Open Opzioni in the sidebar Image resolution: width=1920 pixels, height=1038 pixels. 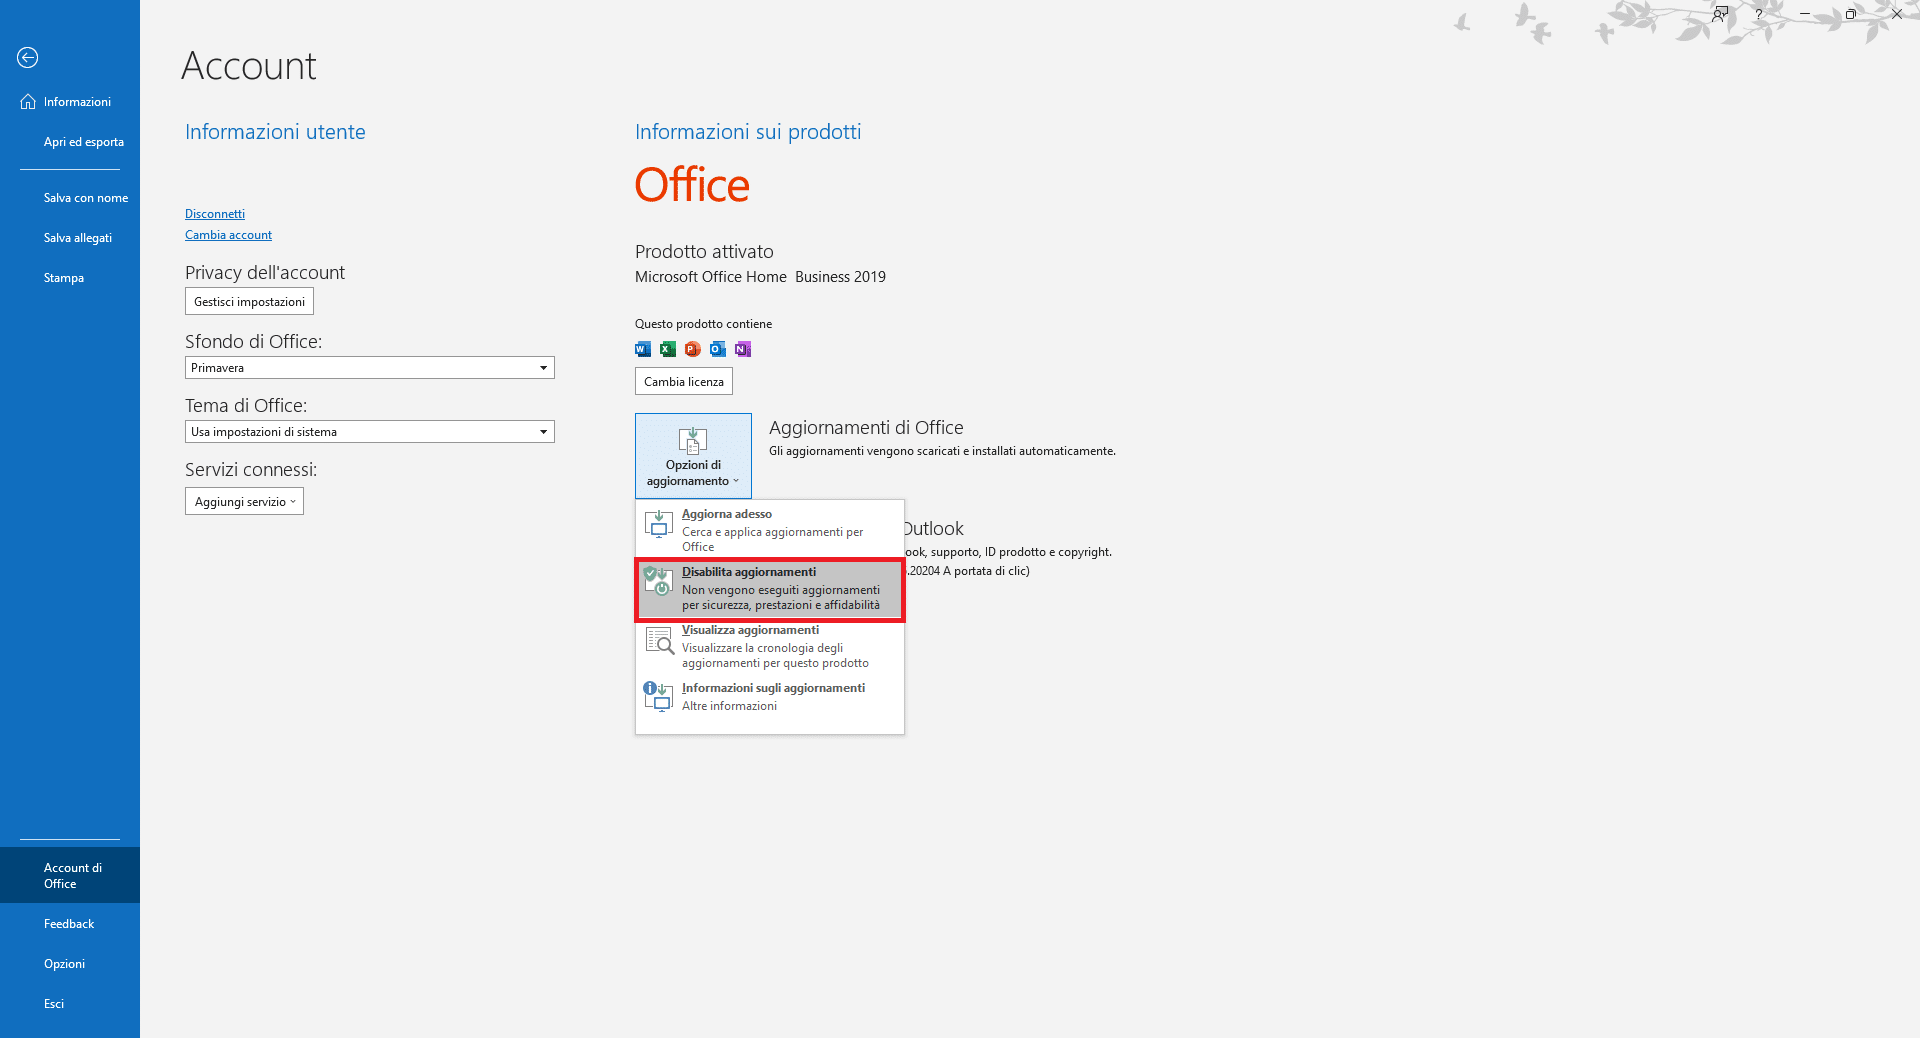(x=70, y=964)
